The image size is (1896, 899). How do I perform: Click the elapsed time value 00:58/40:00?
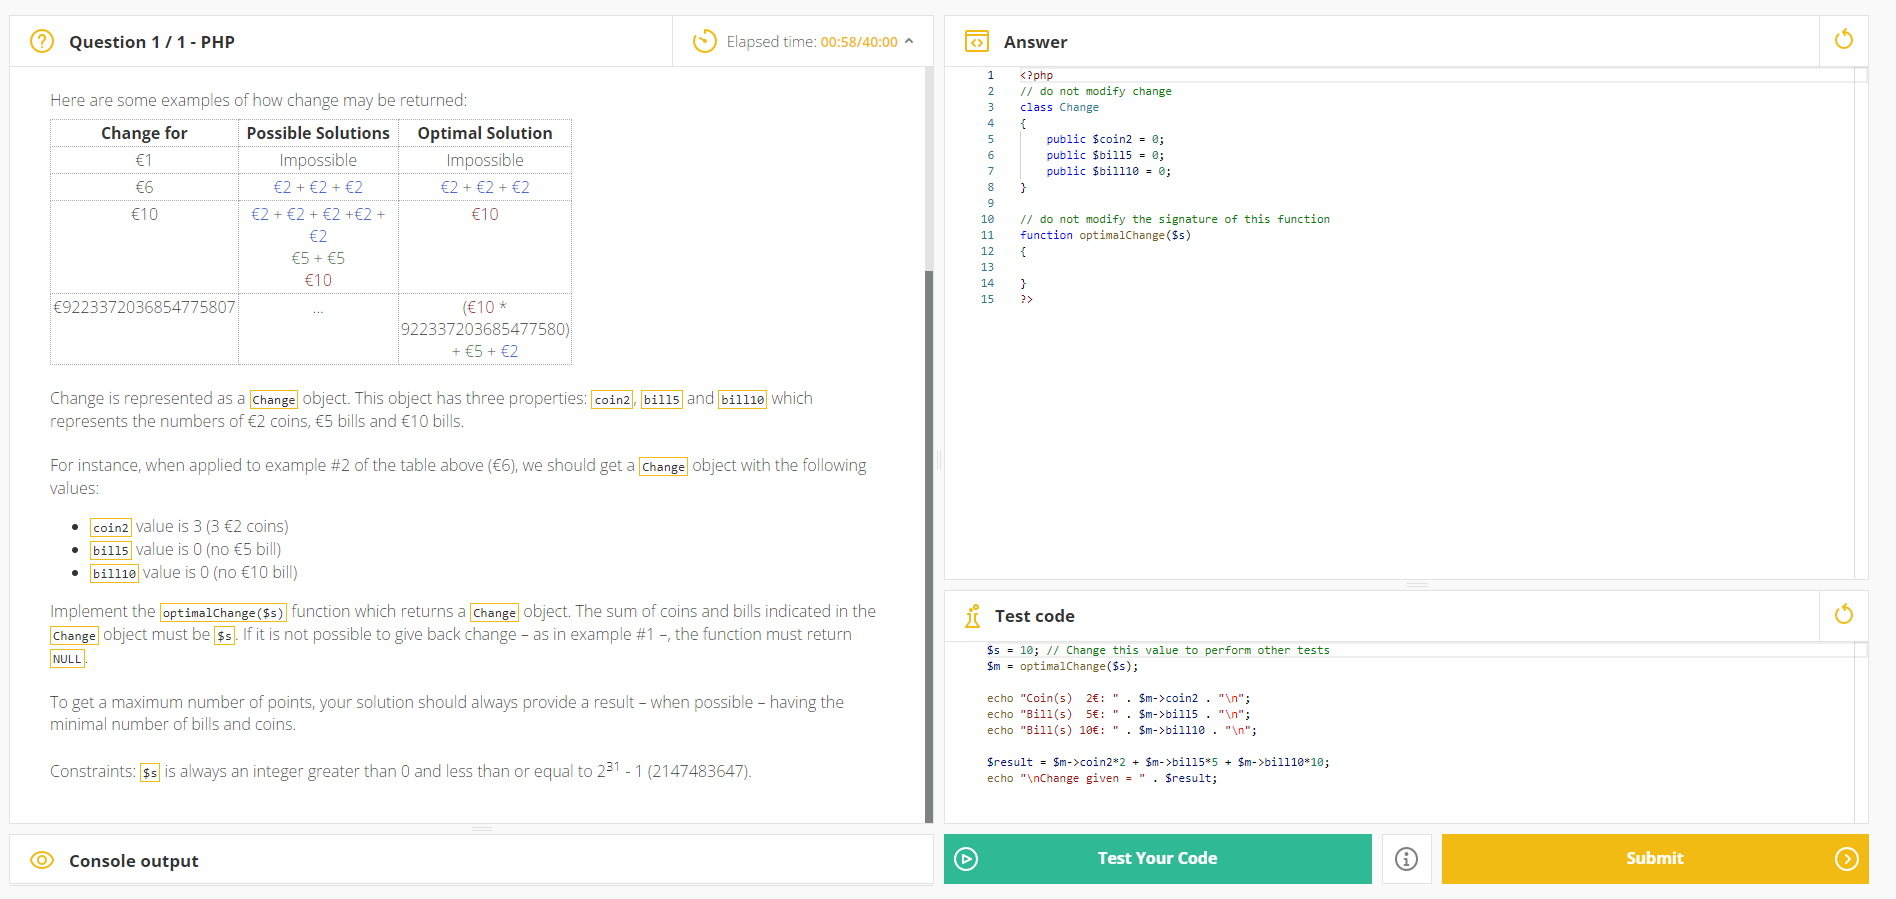tap(859, 42)
